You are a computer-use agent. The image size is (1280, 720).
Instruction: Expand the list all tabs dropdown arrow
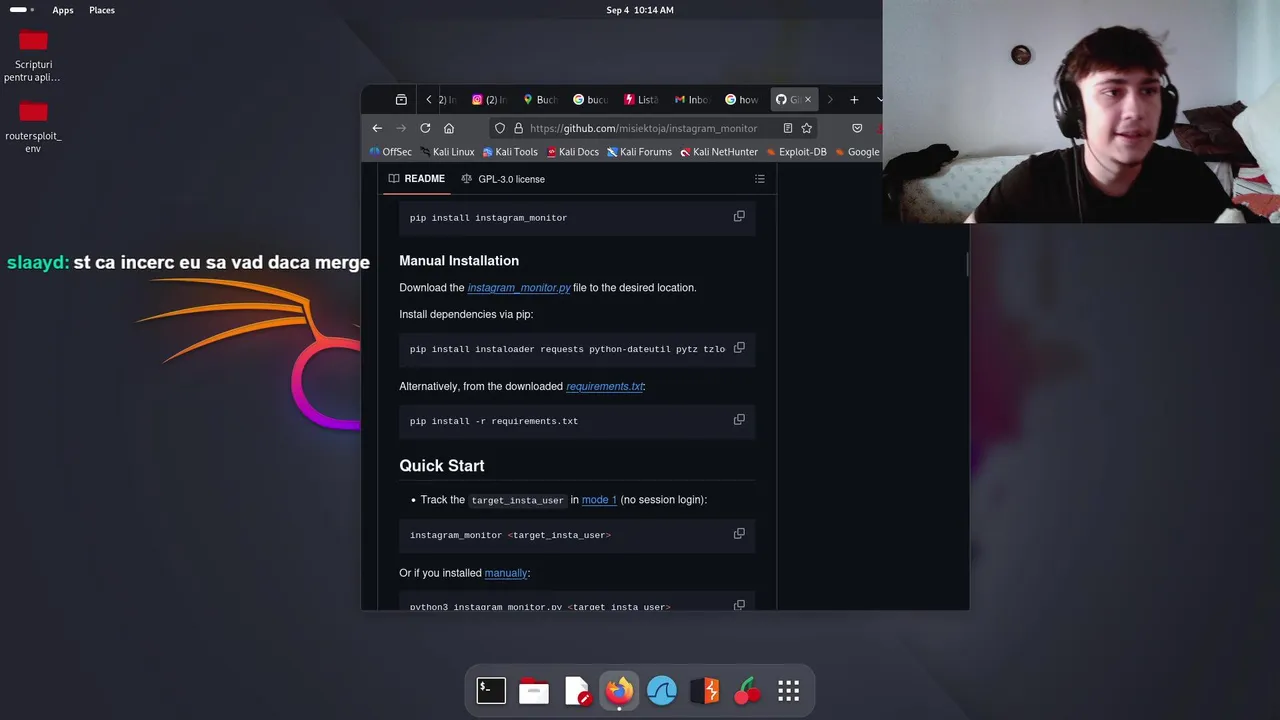coord(879,100)
